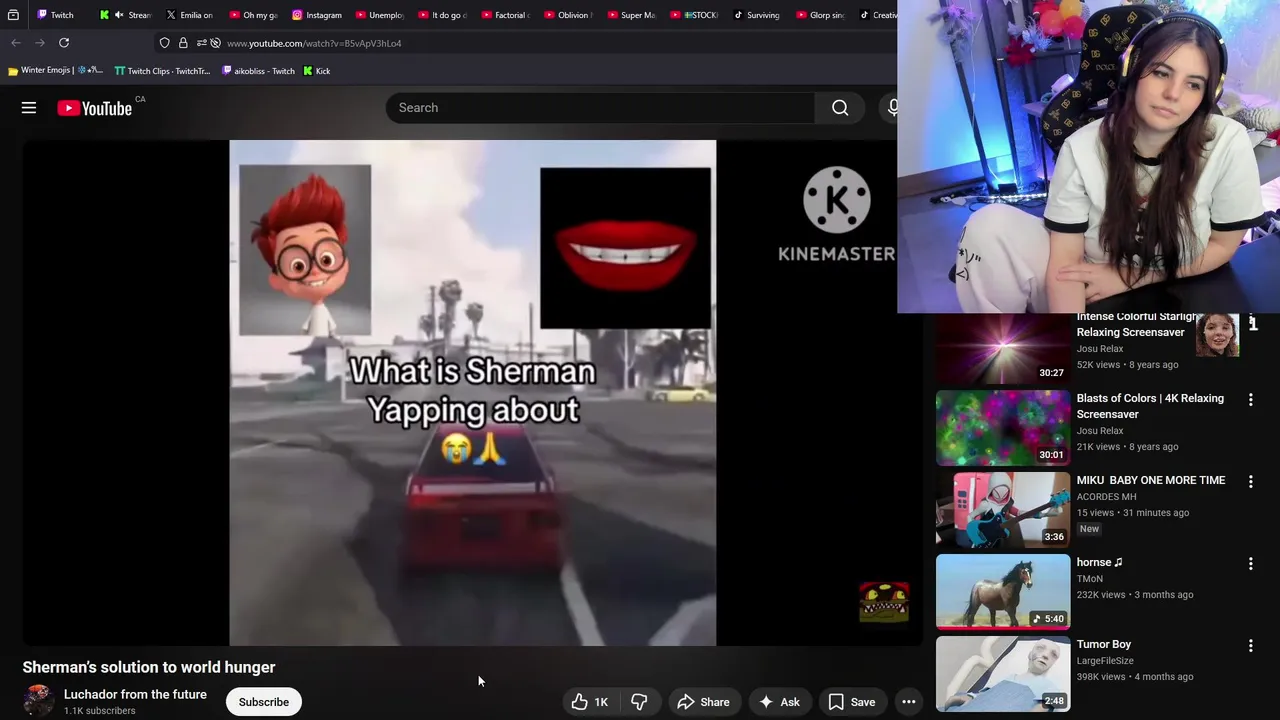This screenshot has height=720, width=1280.
Task: Open options menu for Tumor Boy
Action: 1250,646
